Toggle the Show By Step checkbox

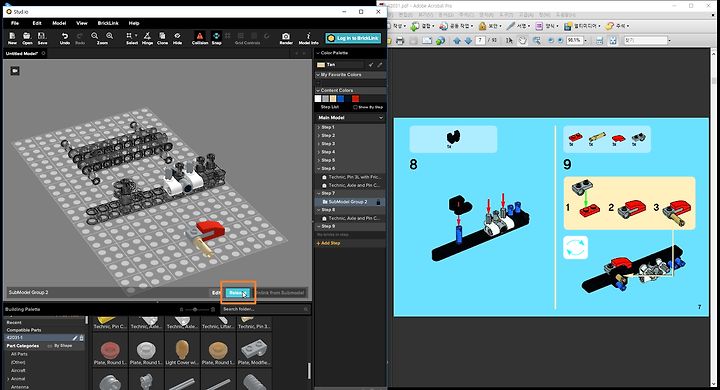[x=355, y=107]
